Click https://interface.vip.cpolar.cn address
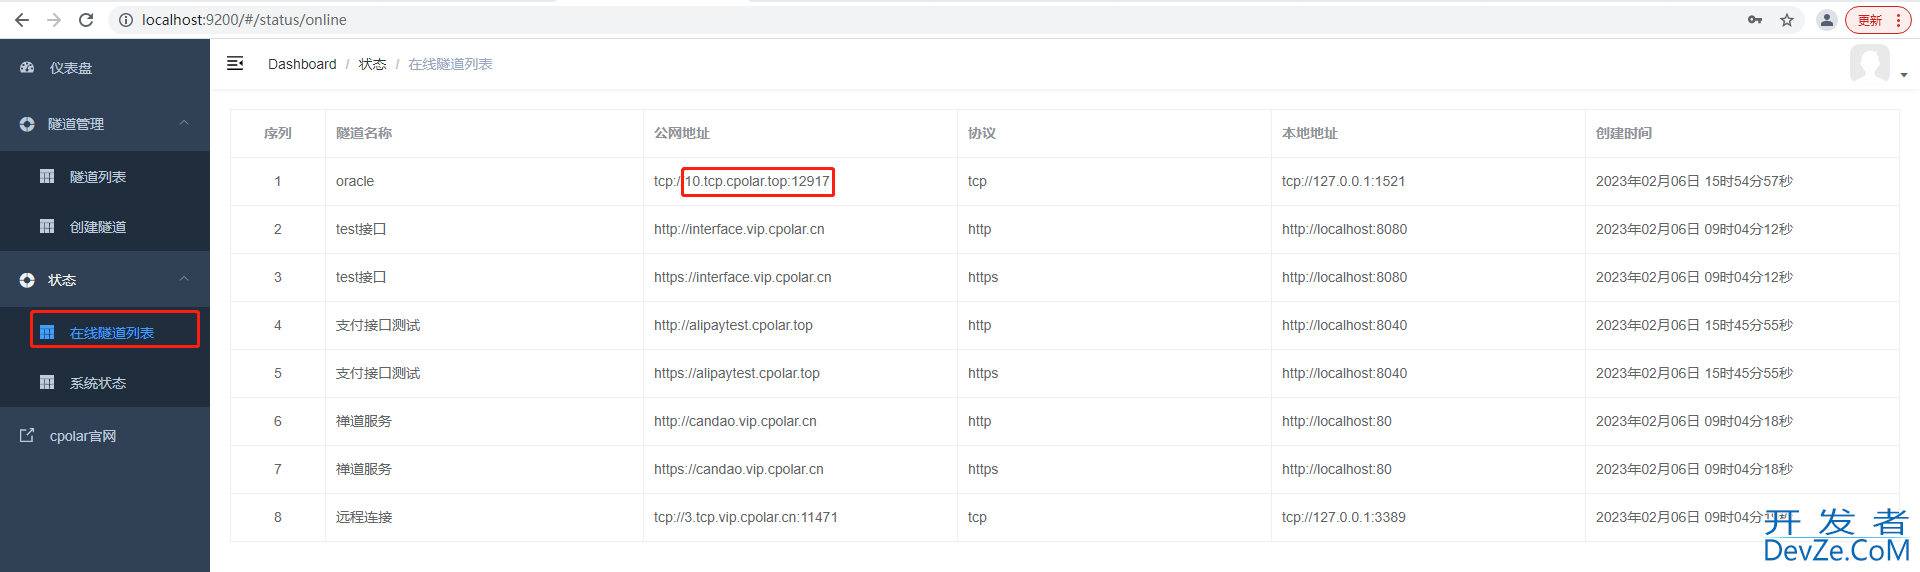This screenshot has height=572, width=1920. (x=743, y=277)
